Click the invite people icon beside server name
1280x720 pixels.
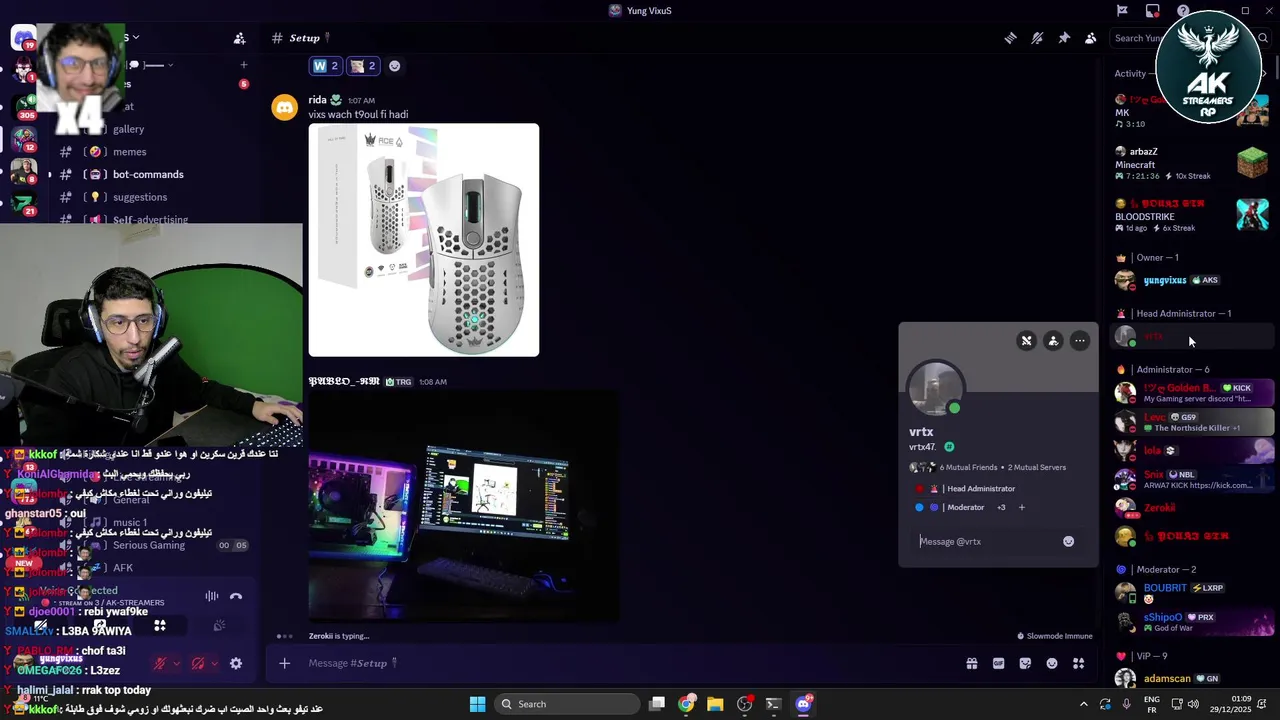(239, 38)
